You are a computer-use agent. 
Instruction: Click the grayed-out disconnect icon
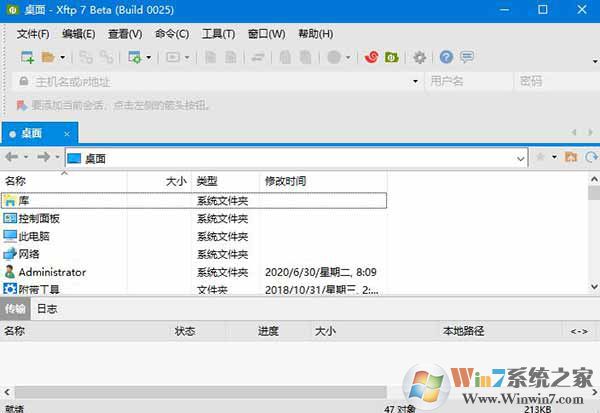click(106, 57)
